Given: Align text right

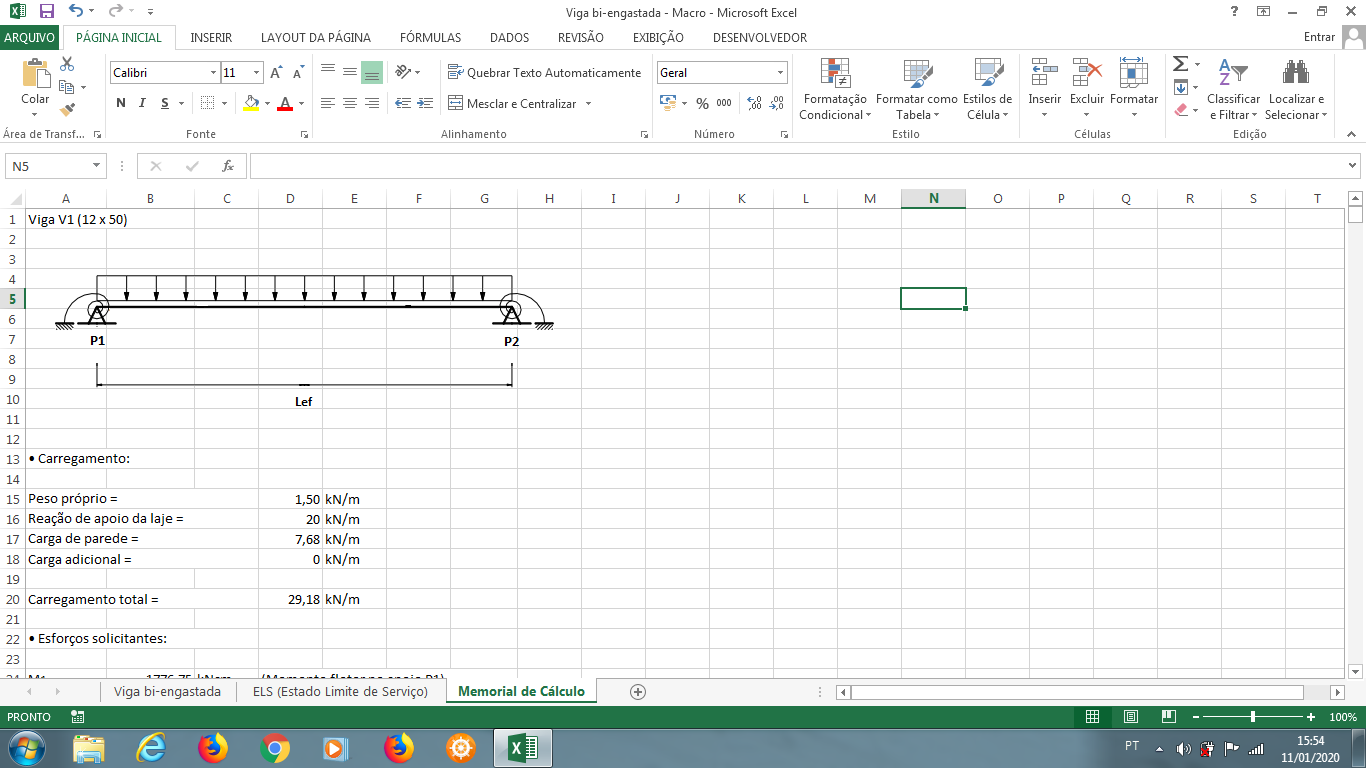Looking at the screenshot, I should click(x=372, y=103).
